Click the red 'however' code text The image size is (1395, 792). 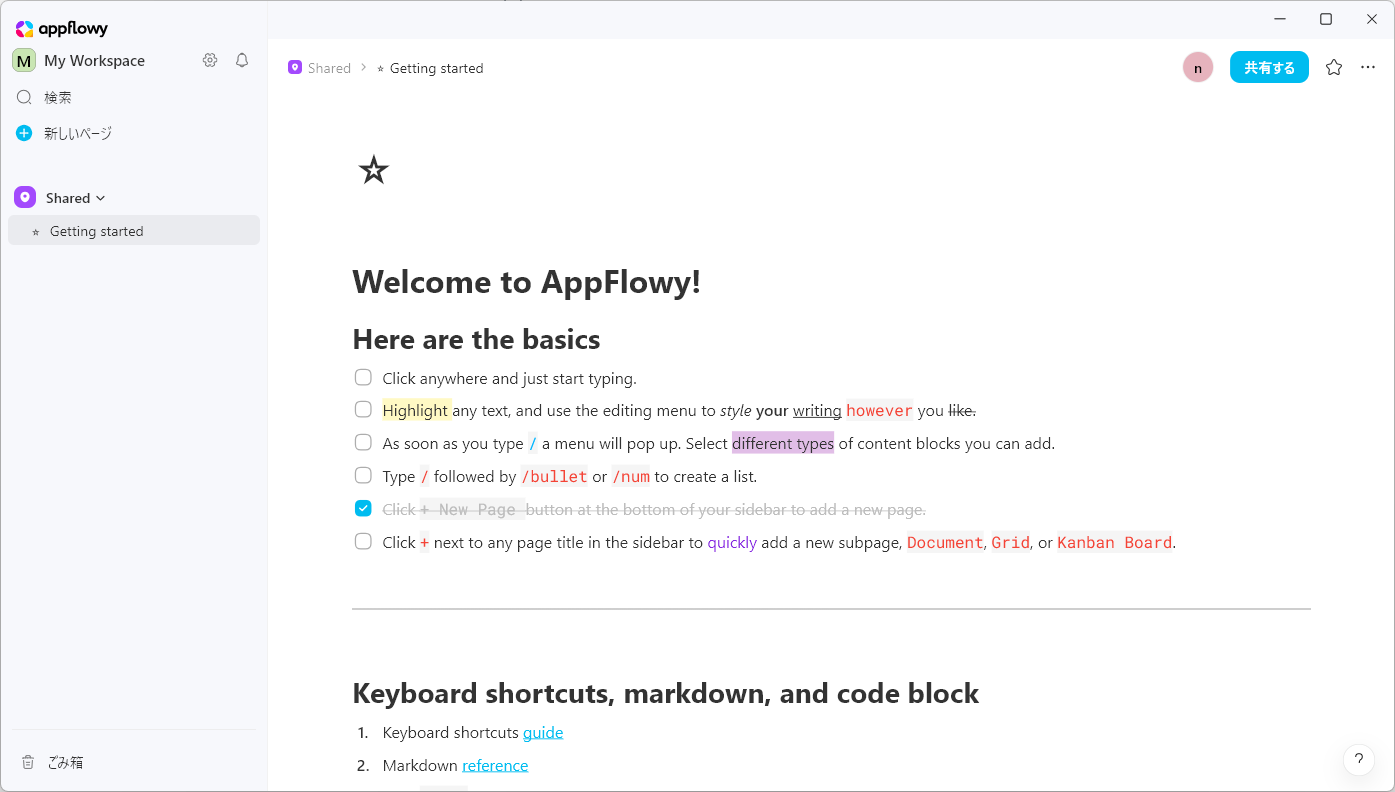(879, 410)
